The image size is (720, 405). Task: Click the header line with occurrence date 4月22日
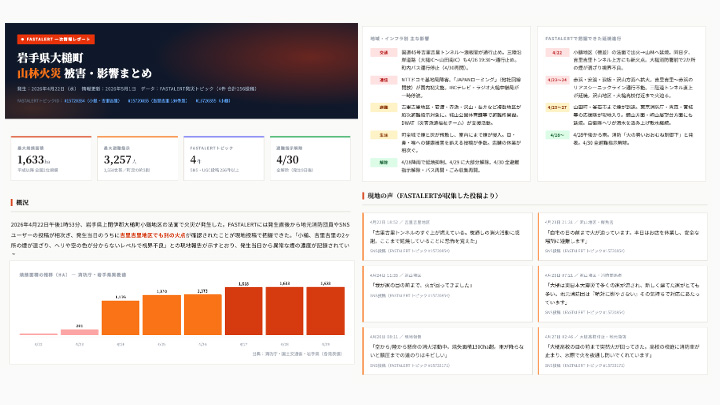click(137, 89)
